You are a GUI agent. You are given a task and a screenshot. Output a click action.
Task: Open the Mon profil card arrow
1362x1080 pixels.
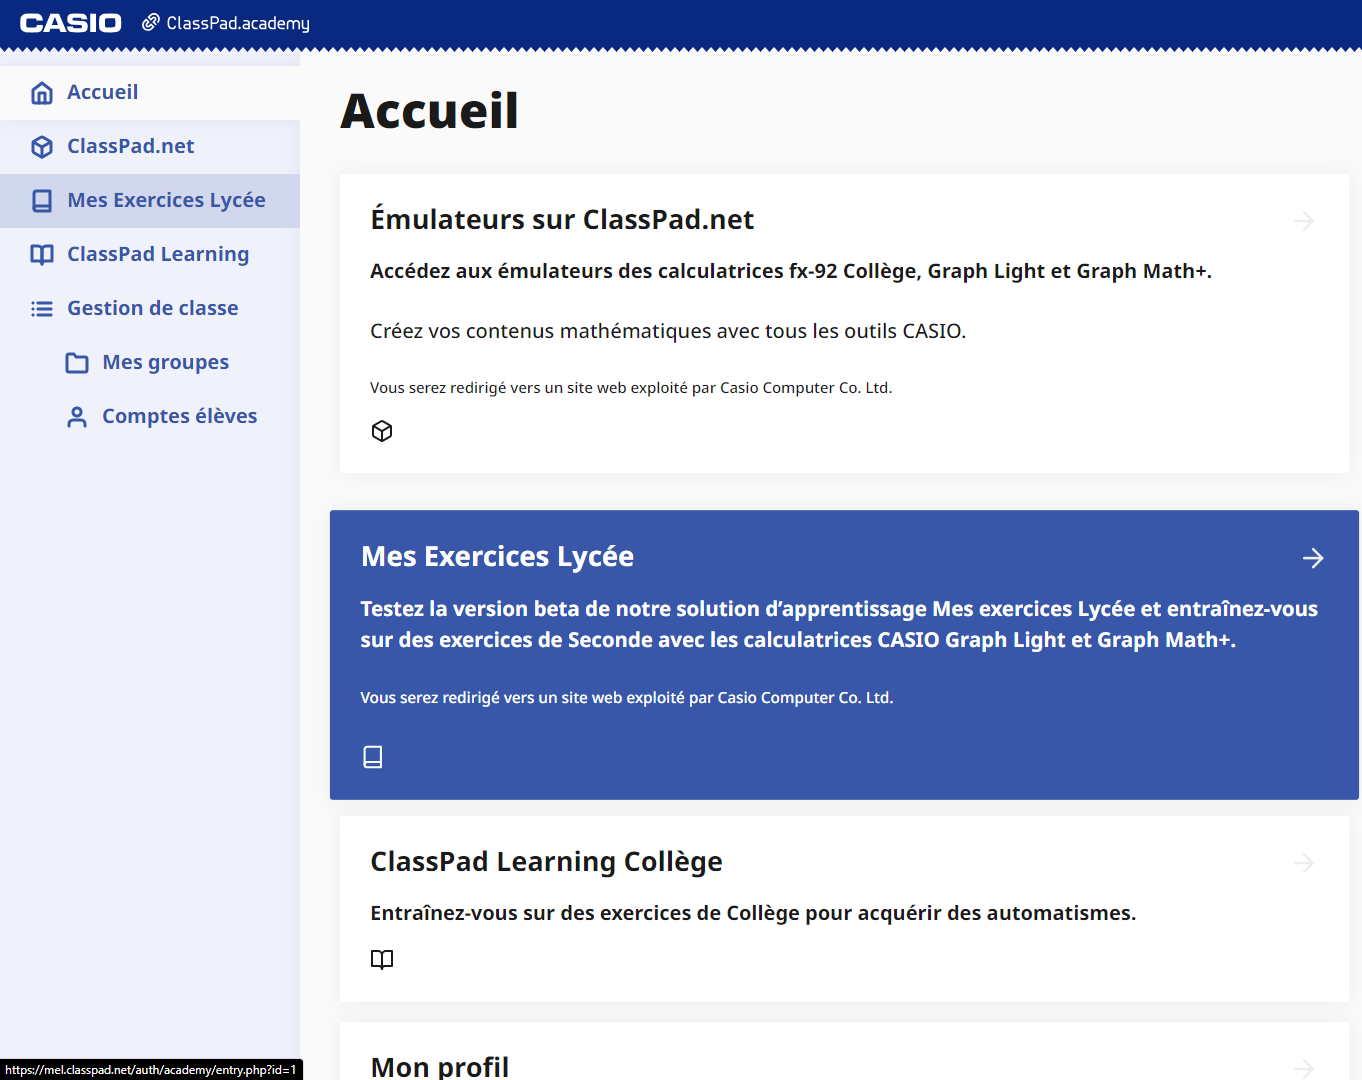point(1304,1068)
